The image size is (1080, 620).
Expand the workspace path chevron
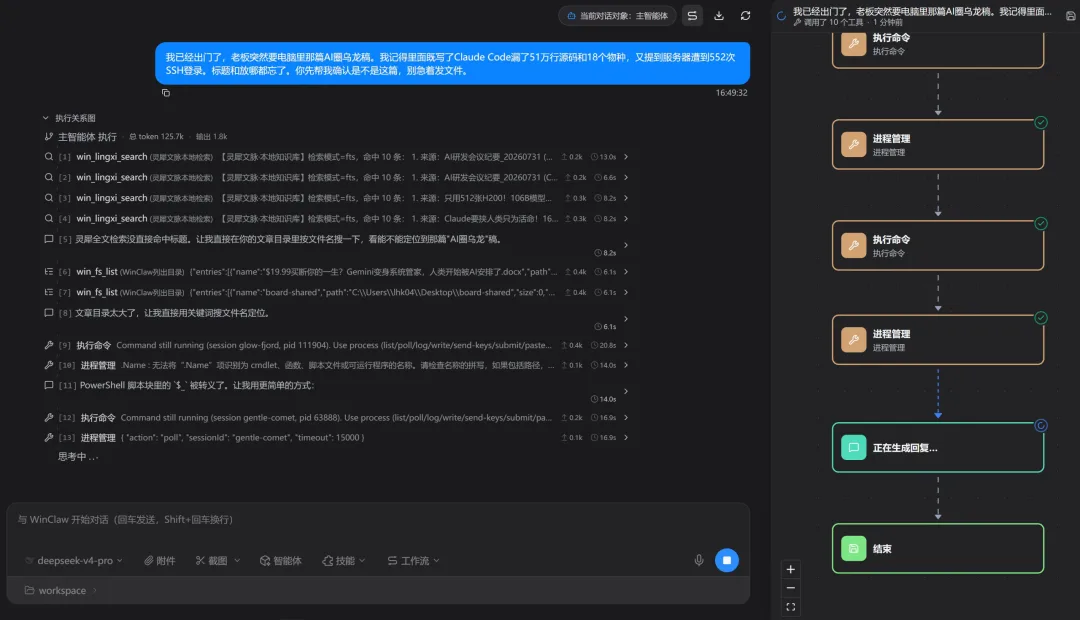coord(94,590)
